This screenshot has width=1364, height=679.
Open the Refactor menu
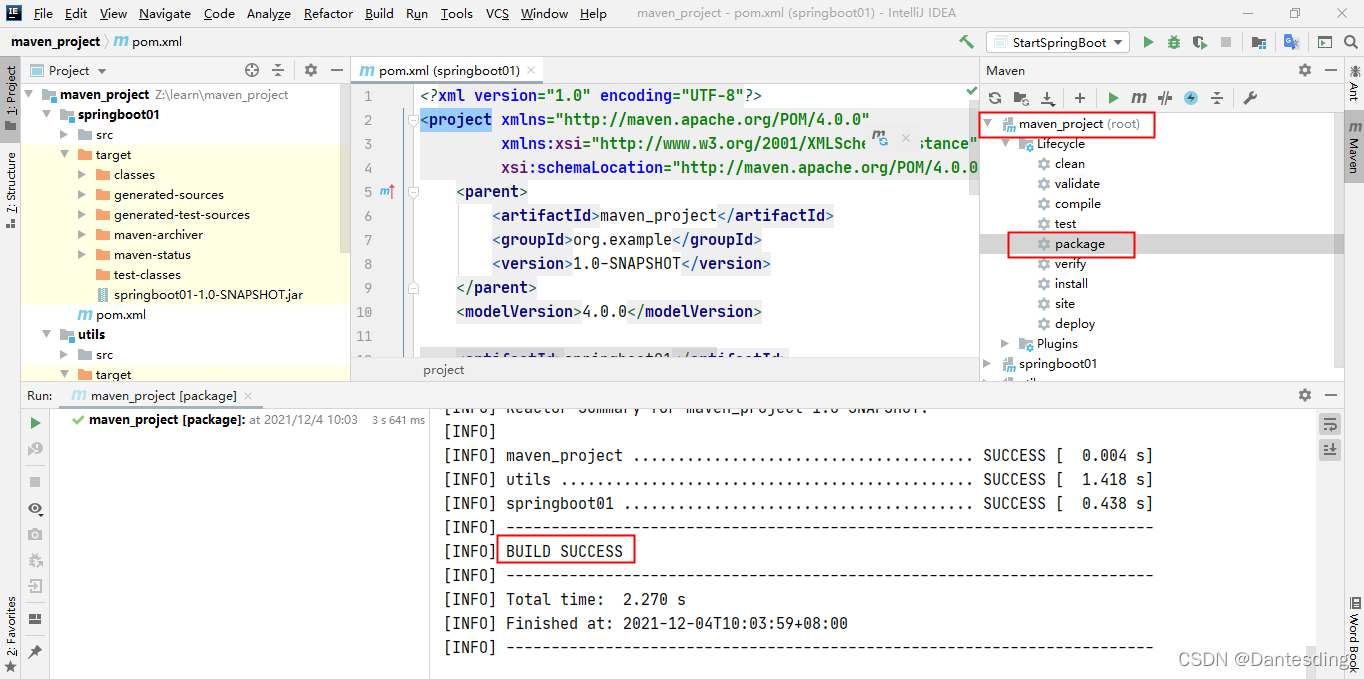(328, 13)
